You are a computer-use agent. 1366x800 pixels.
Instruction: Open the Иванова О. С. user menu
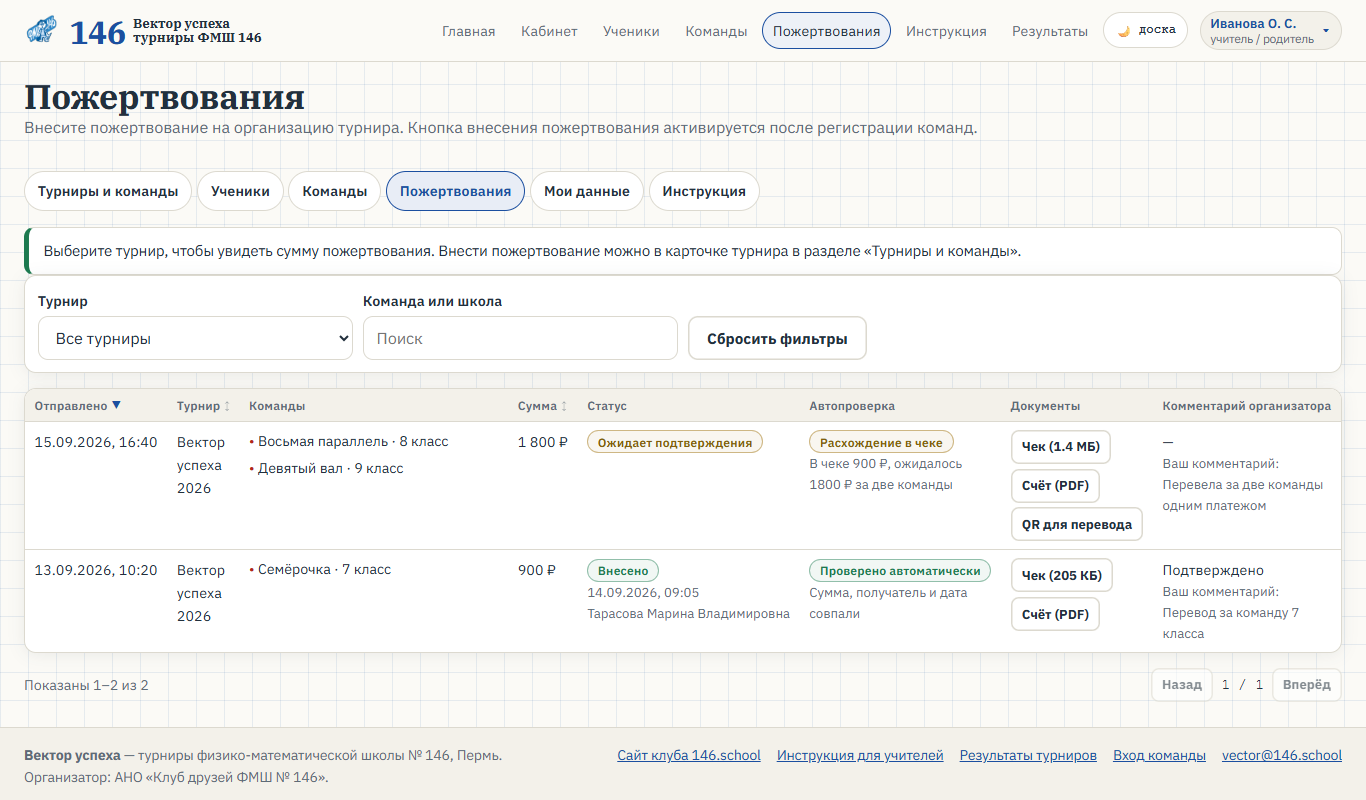click(x=1270, y=31)
